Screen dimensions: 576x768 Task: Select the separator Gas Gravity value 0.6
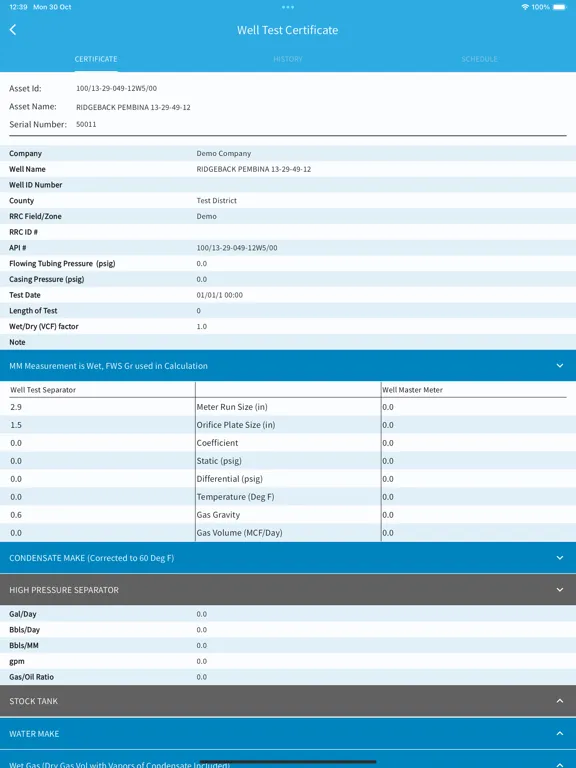pos(16,515)
